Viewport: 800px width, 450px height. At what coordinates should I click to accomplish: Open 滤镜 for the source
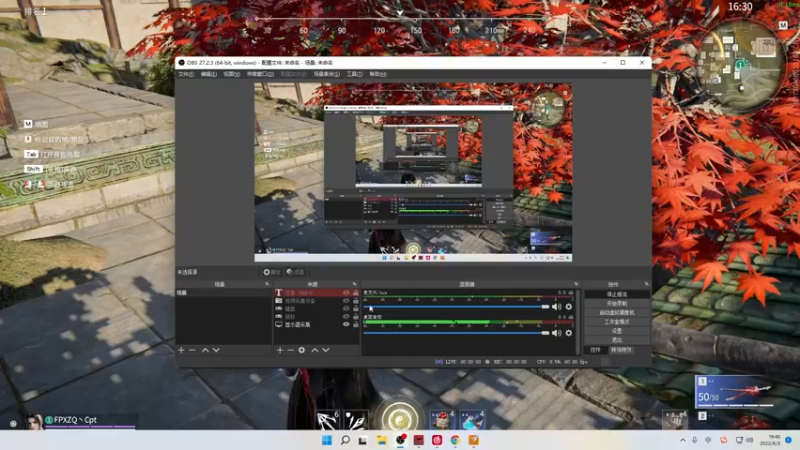(295, 272)
